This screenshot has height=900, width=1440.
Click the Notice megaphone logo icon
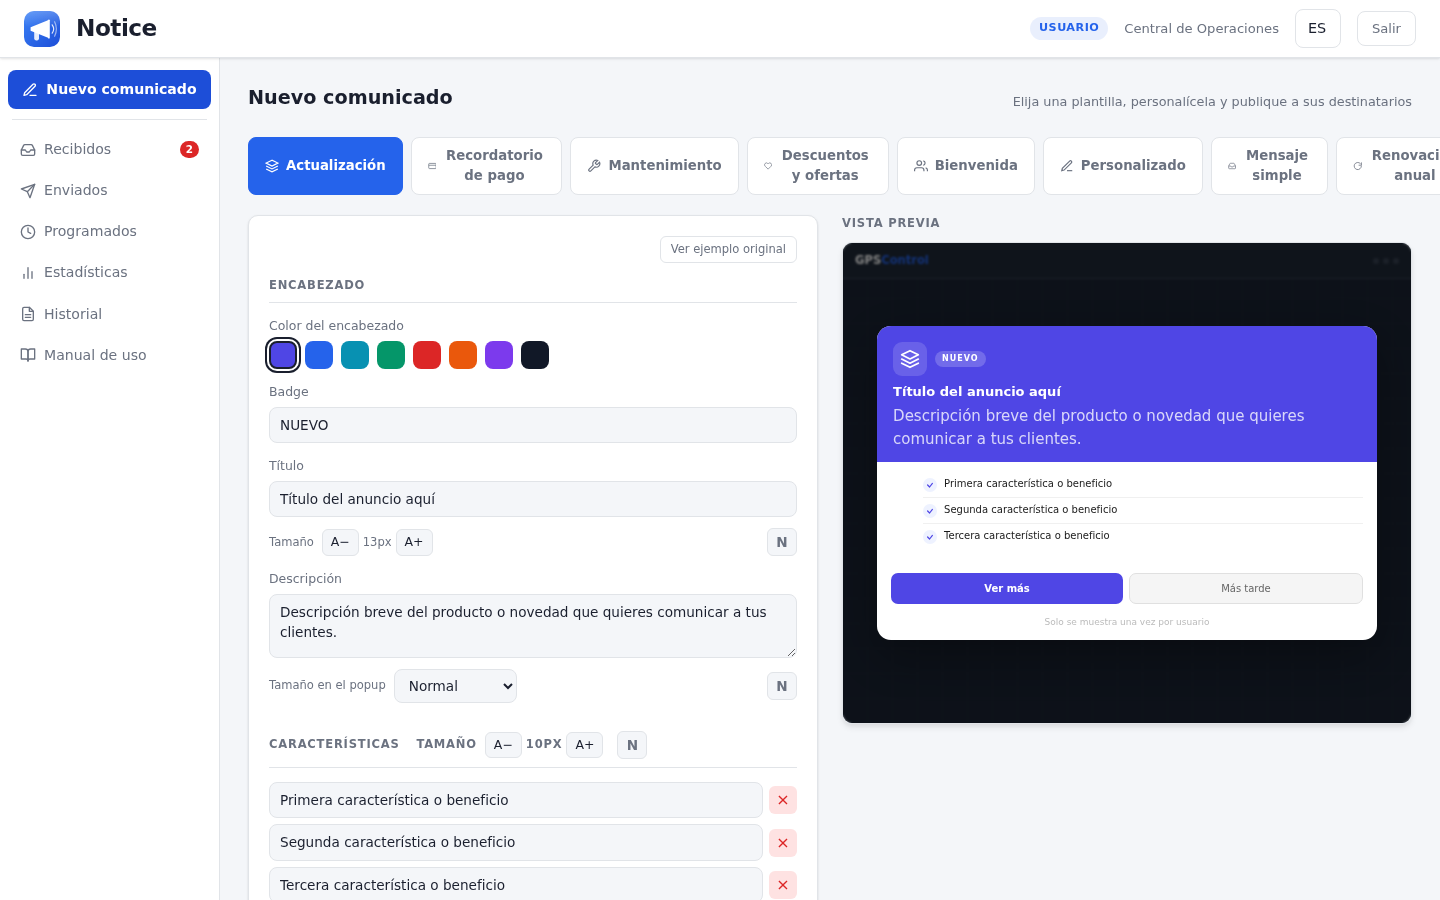(x=42, y=29)
